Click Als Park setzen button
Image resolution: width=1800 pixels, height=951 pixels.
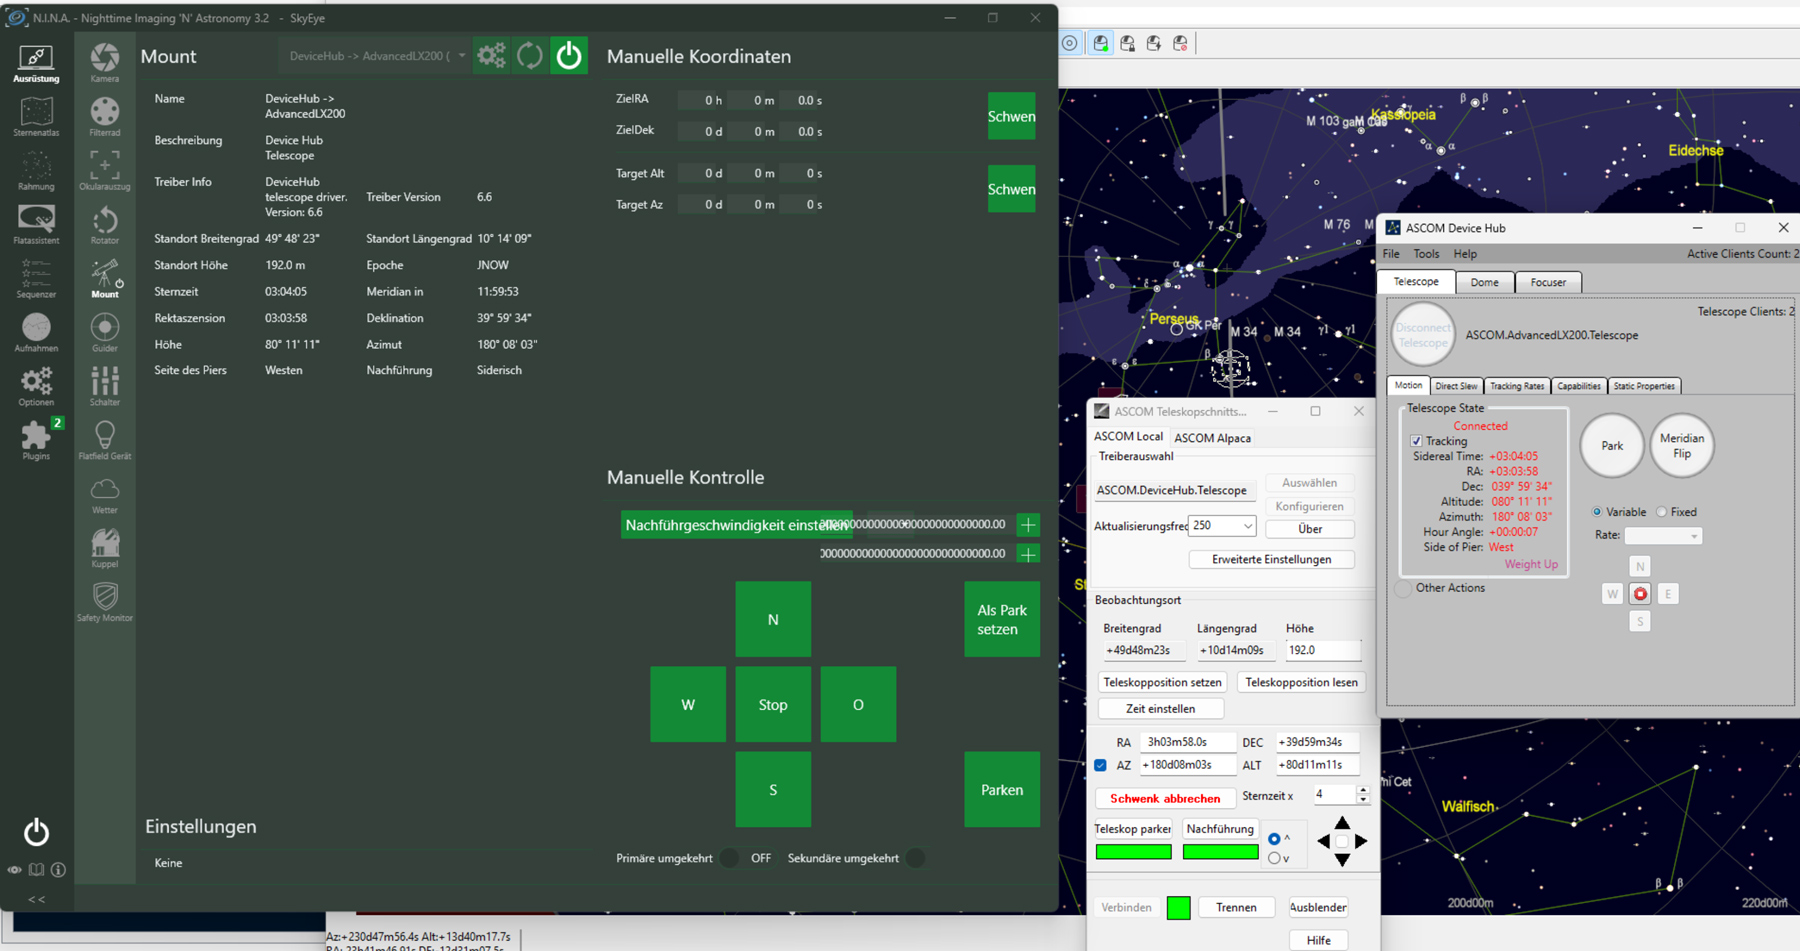(1002, 619)
